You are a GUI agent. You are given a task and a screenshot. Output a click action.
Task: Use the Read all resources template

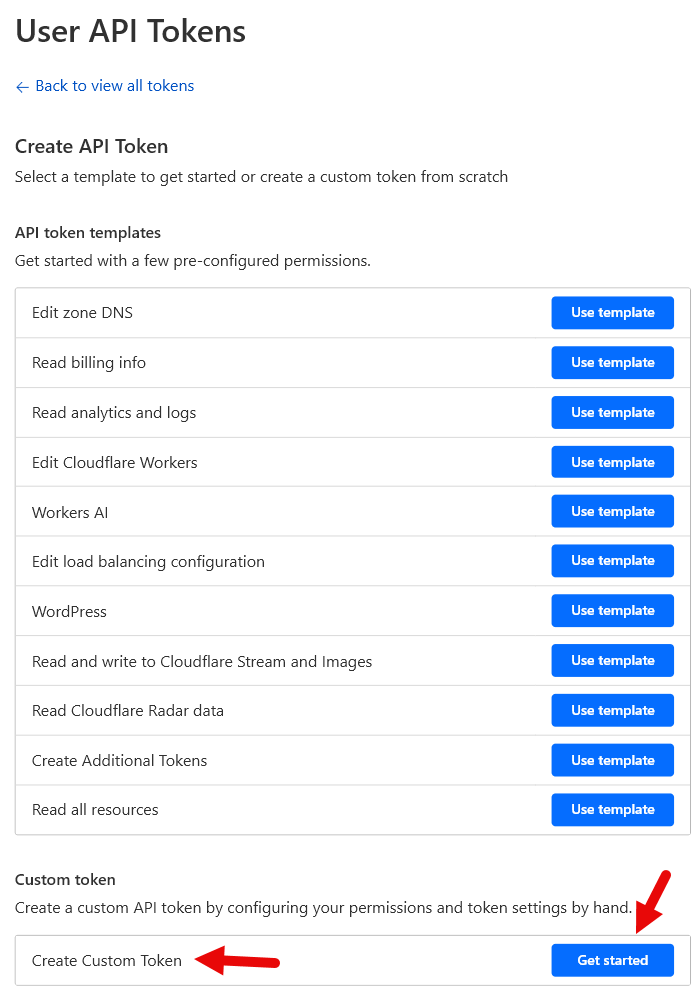612,810
